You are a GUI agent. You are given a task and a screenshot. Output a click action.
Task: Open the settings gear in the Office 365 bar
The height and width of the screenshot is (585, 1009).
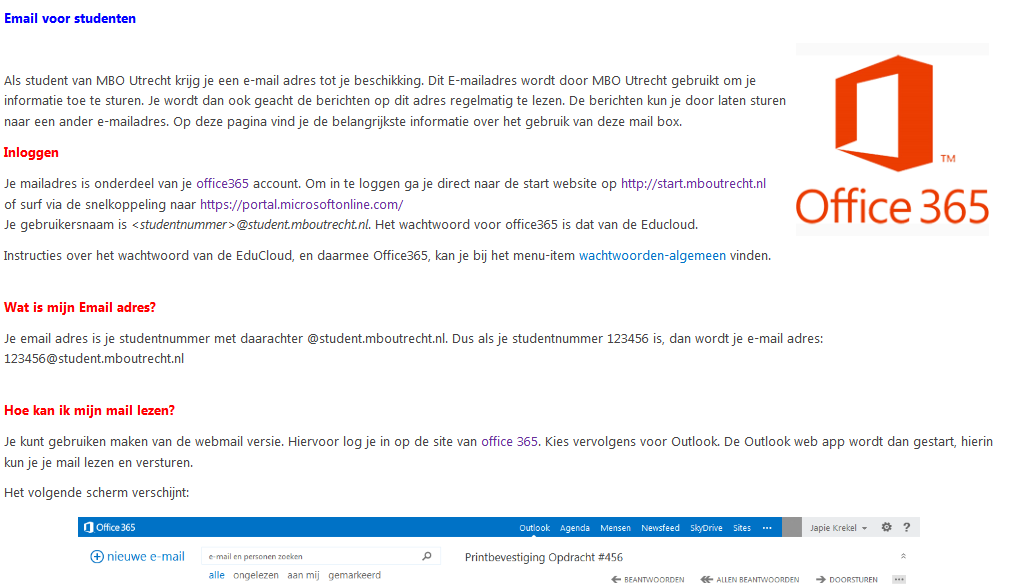pos(886,527)
